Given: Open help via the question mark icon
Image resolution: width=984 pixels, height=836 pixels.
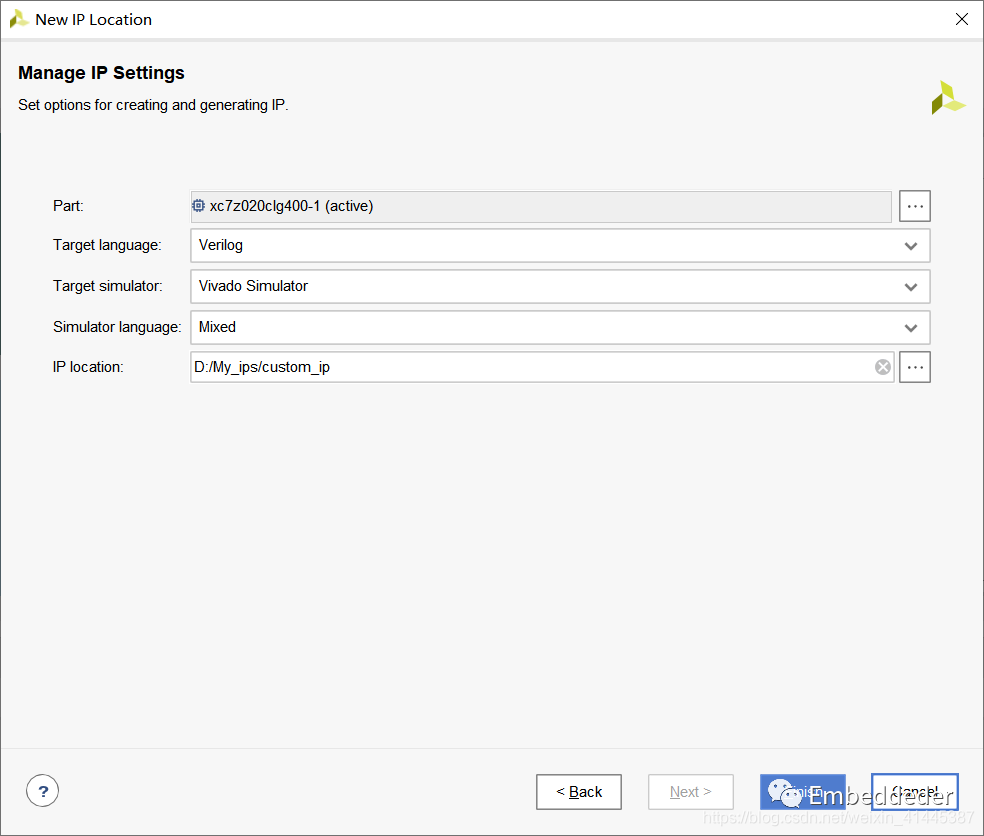Looking at the screenshot, I should click(42, 791).
